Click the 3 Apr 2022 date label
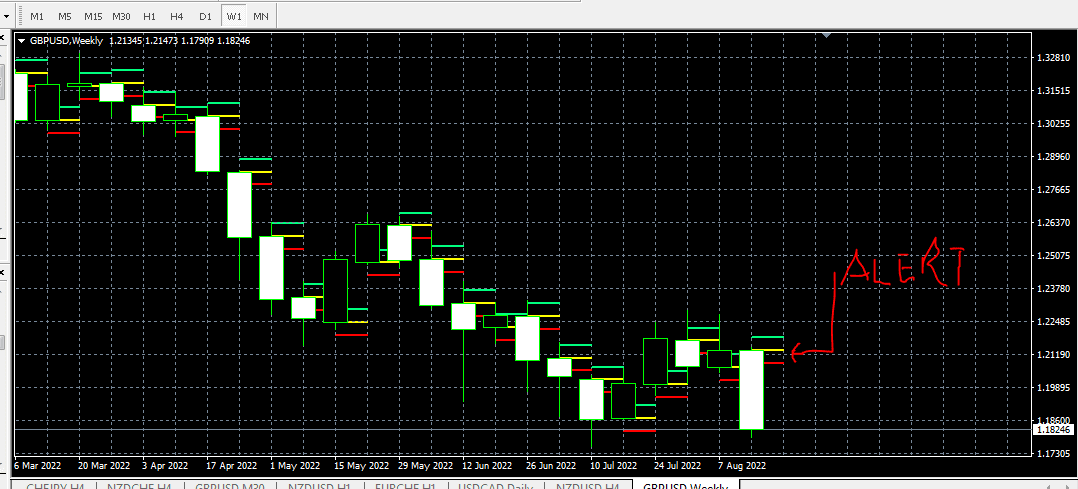1078x489 pixels. coord(166,466)
